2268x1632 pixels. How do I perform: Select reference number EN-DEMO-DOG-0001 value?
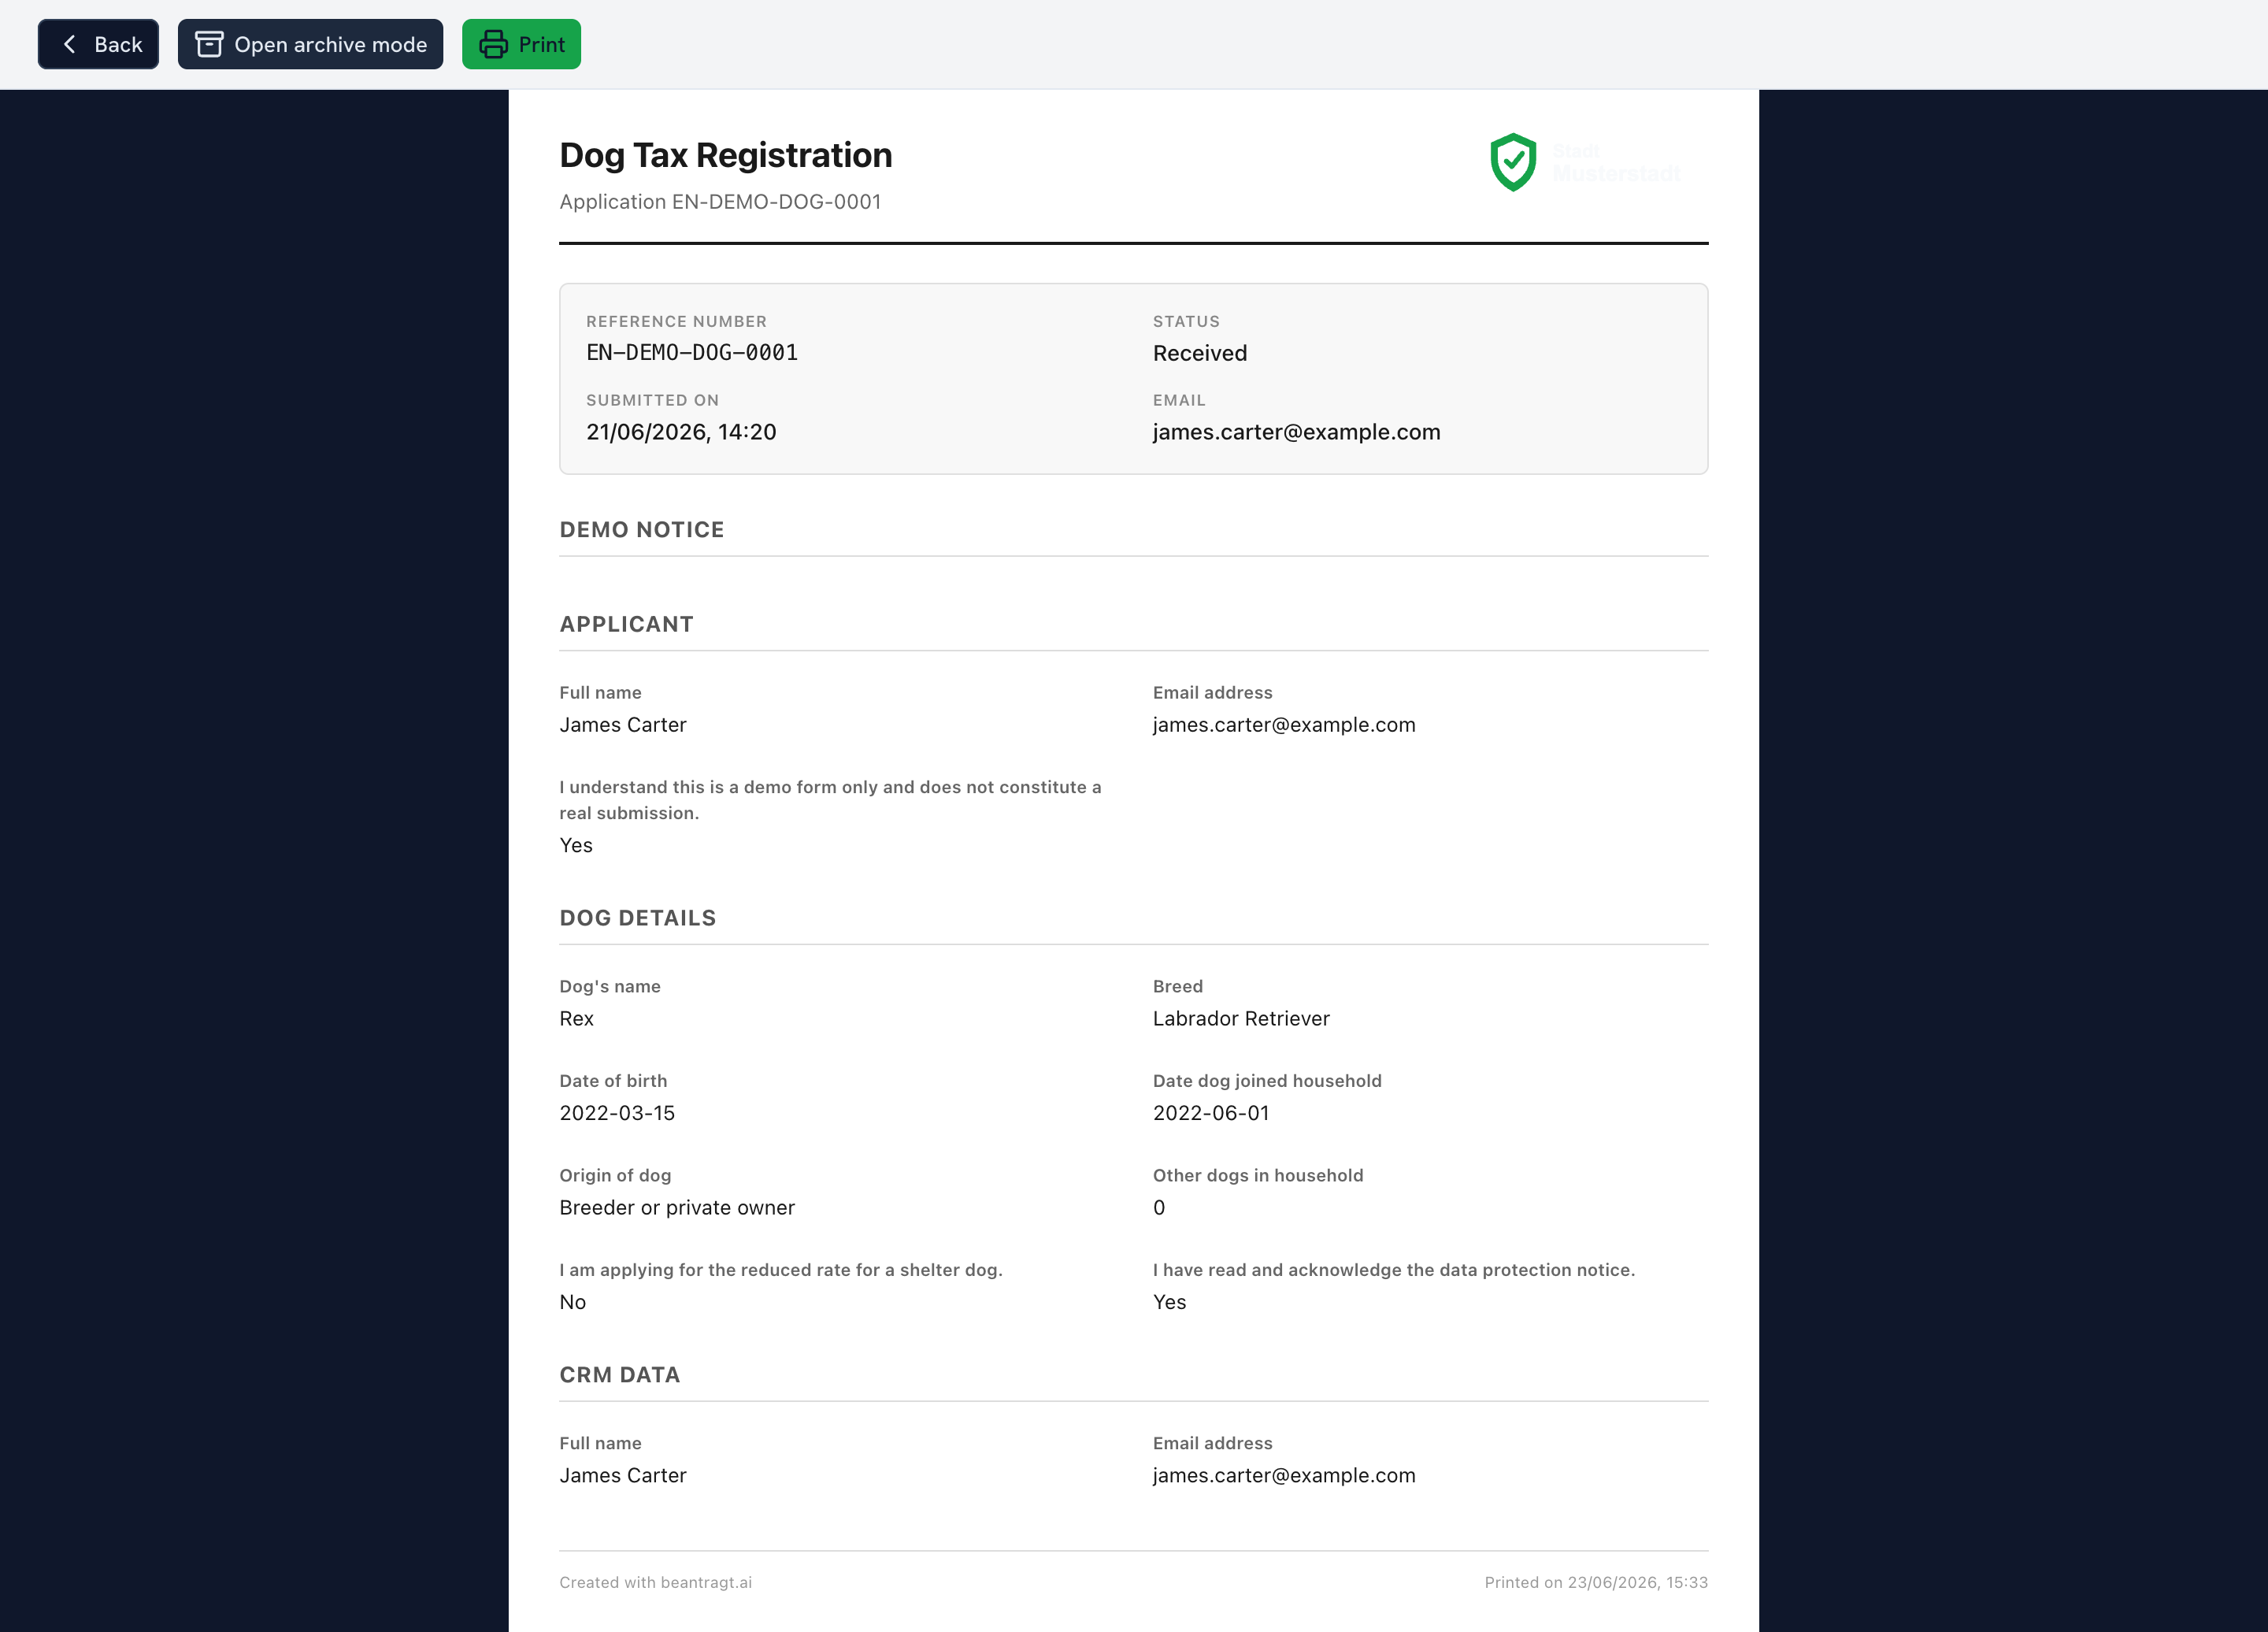[692, 352]
